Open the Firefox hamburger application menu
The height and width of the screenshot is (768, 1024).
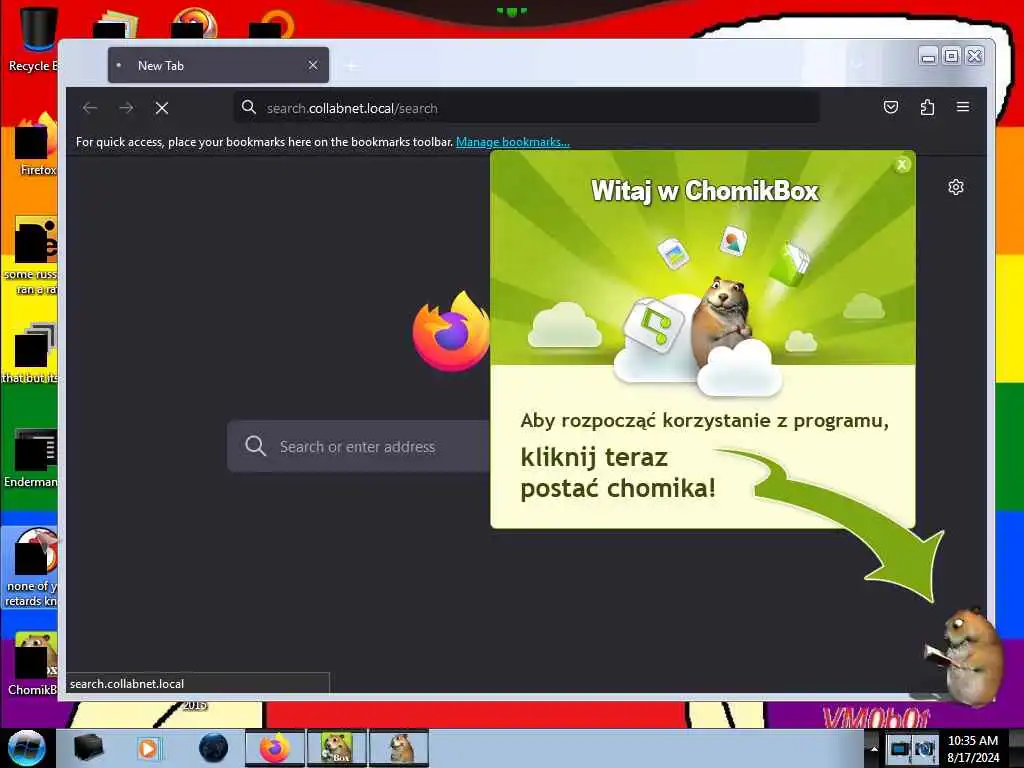tap(963, 107)
